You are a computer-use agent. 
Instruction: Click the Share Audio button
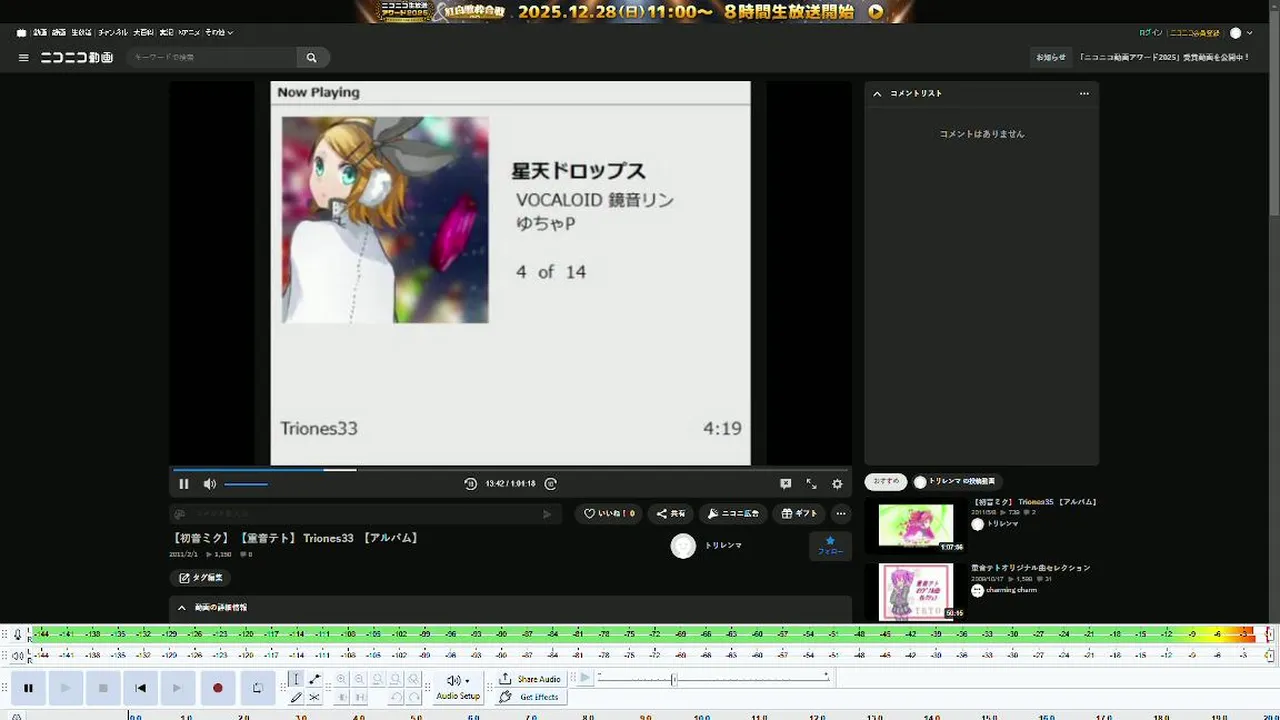coord(530,679)
